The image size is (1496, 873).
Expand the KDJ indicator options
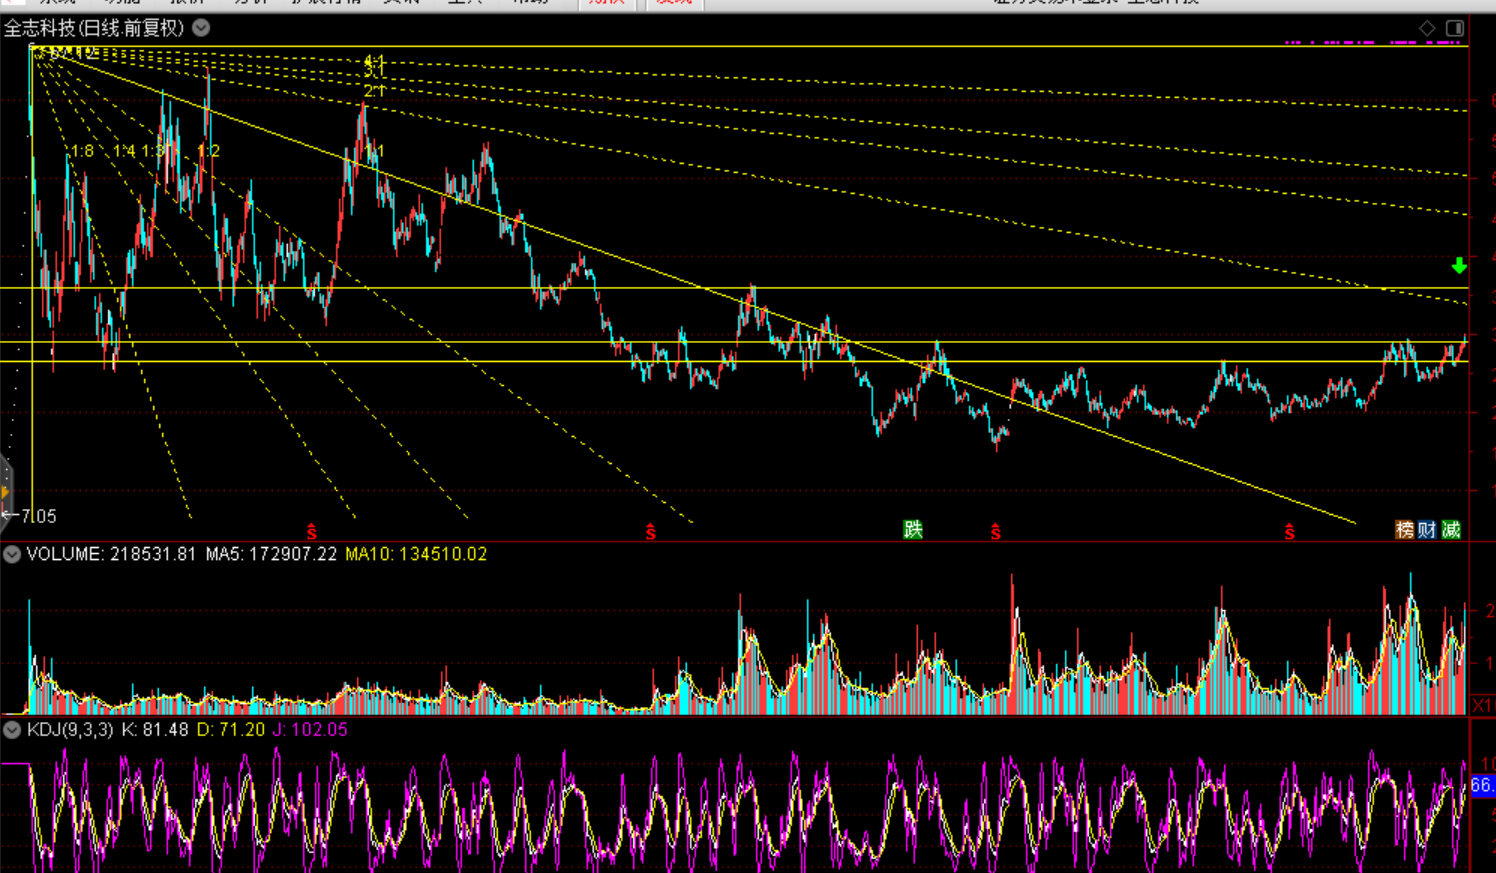pyautogui.click(x=12, y=730)
